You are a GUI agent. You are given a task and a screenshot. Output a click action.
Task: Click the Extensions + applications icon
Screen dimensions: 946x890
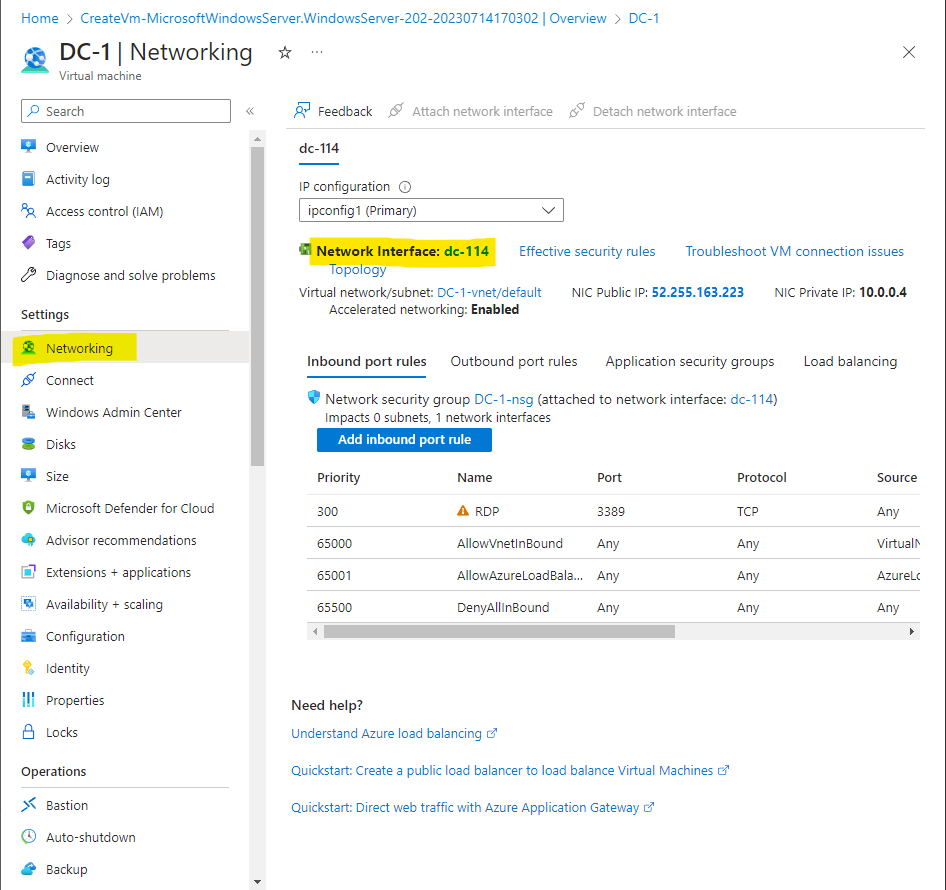pyautogui.click(x=28, y=571)
